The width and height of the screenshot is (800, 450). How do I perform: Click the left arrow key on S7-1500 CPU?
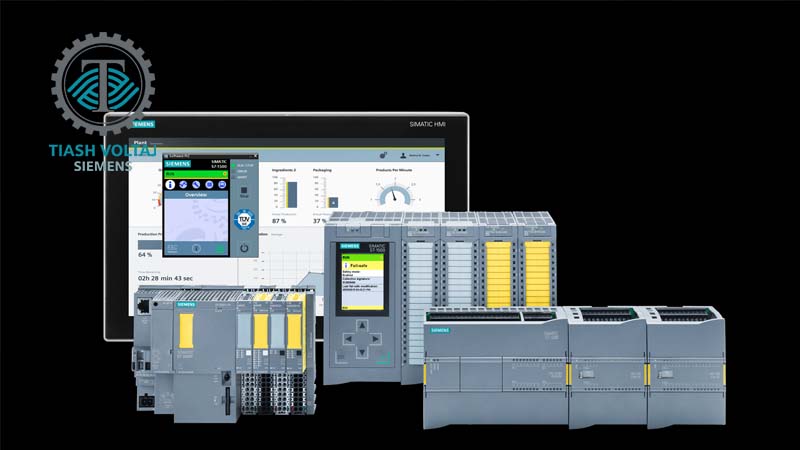click(348, 338)
